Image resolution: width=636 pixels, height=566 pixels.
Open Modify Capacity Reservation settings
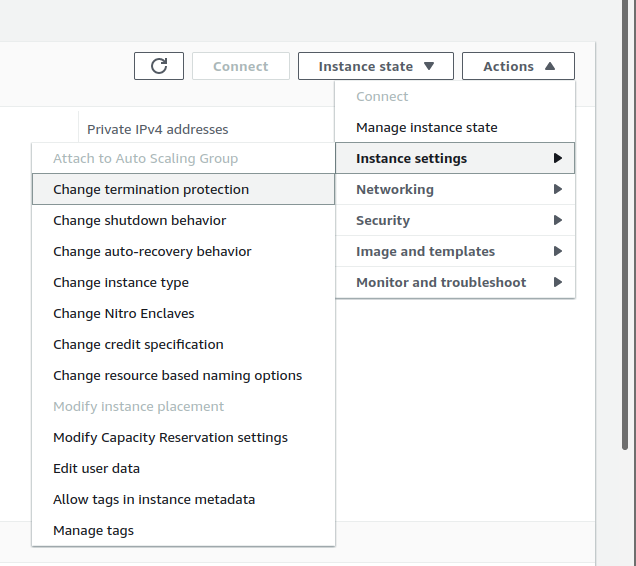[170, 437]
